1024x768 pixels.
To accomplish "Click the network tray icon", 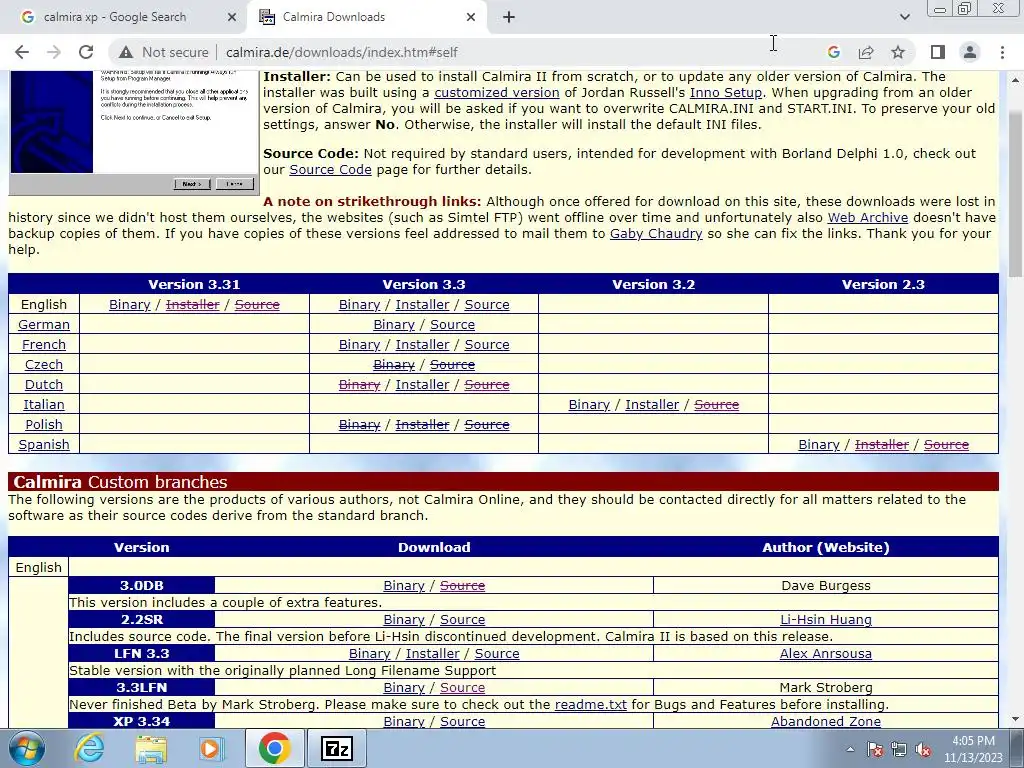I will pyautogui.click(x=899, y=750).
